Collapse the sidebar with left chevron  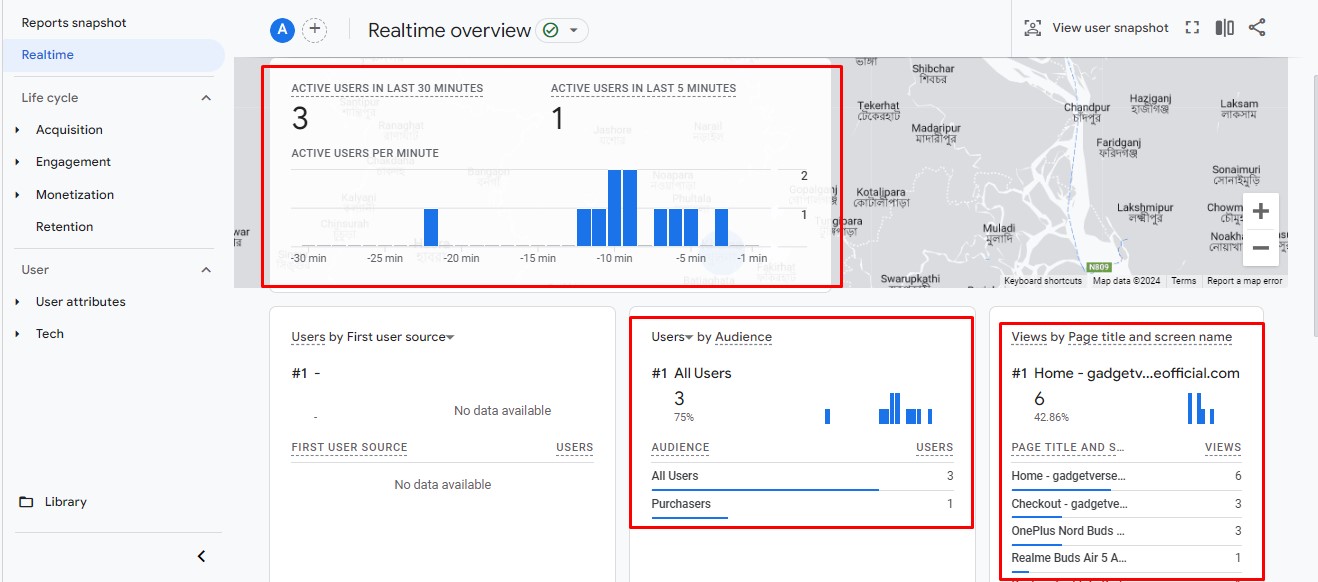click(x=201, y=556)
